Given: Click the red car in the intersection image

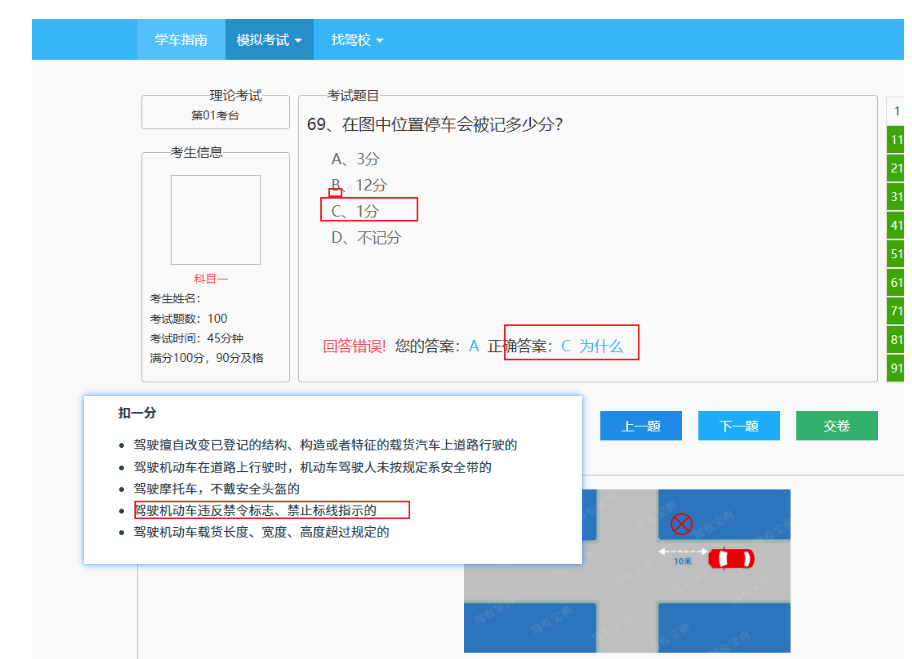Looking at the screenshot, I should [x=731, y=559].
